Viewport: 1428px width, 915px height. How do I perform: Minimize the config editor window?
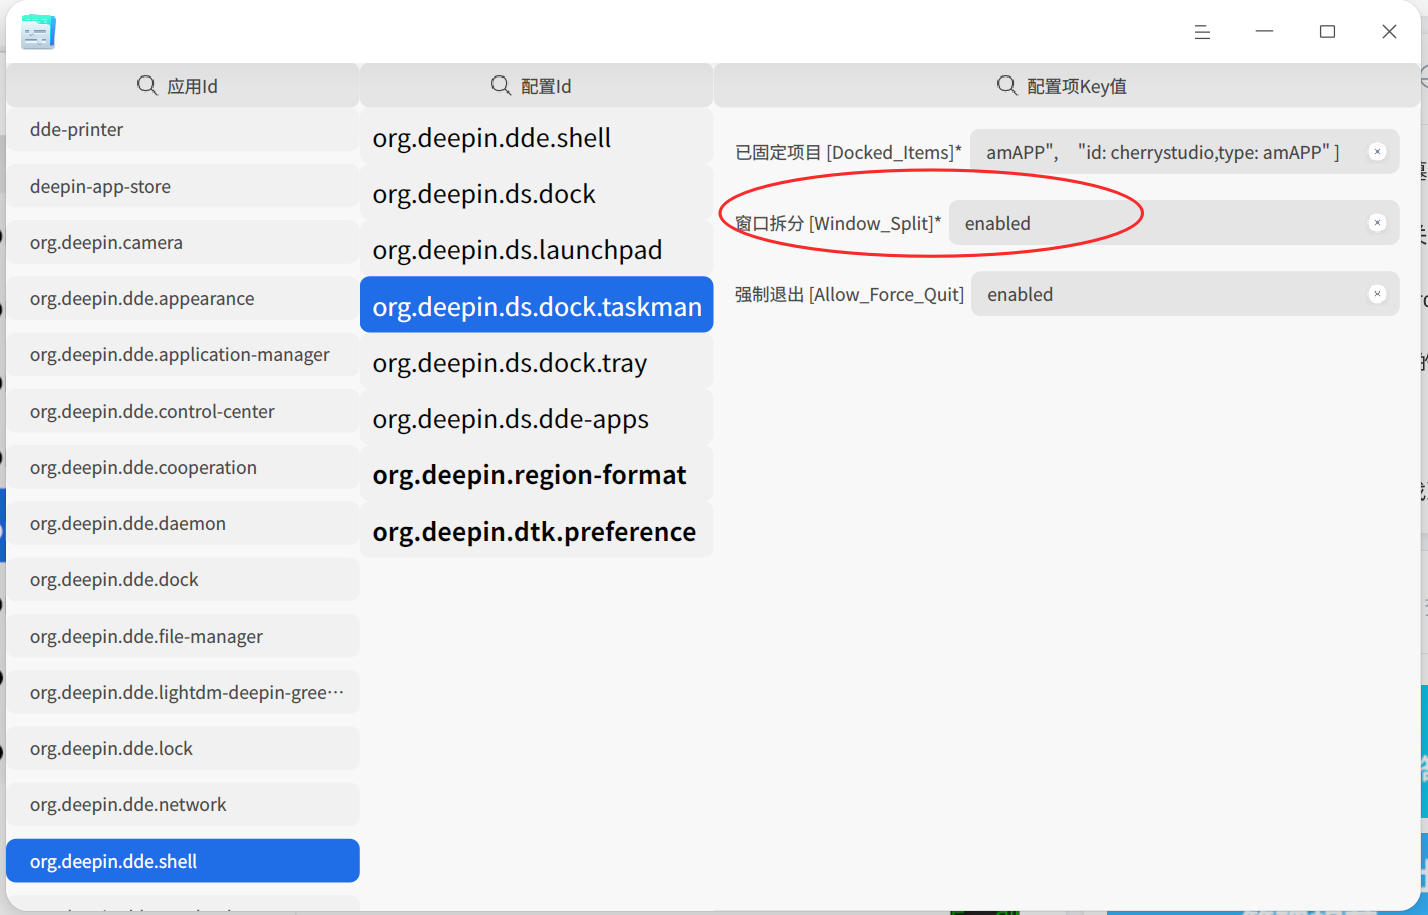(1264, 32)
